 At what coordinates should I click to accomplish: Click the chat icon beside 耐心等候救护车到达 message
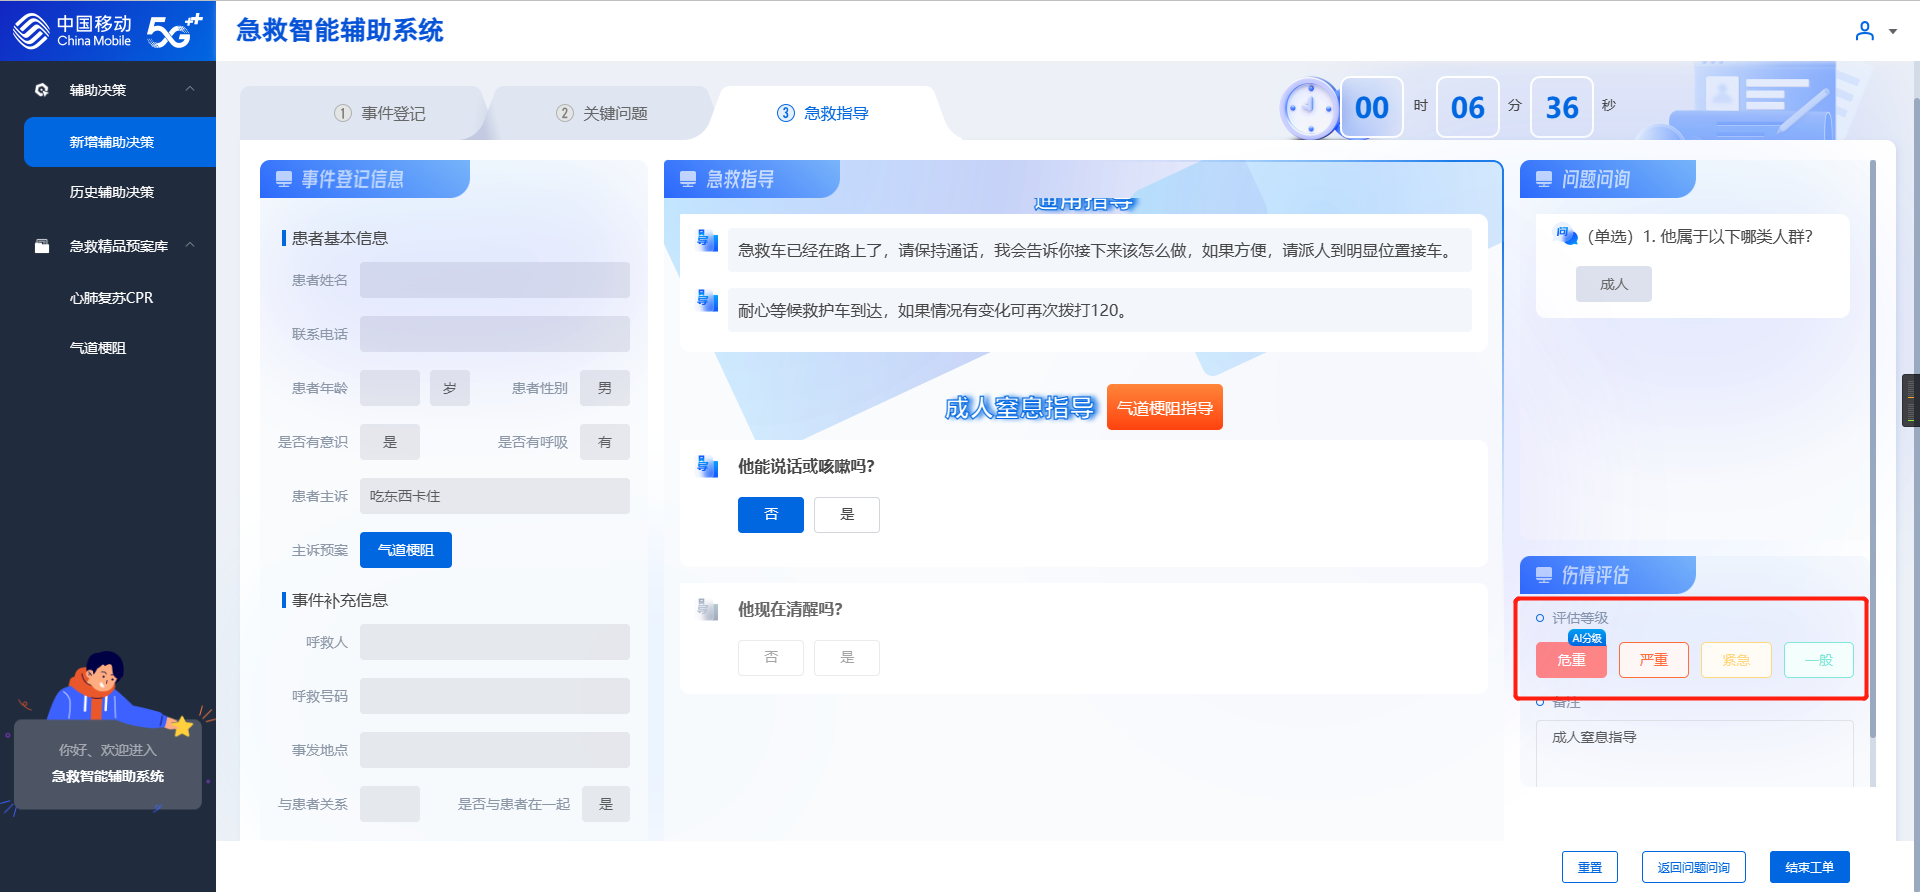point(708,300)
